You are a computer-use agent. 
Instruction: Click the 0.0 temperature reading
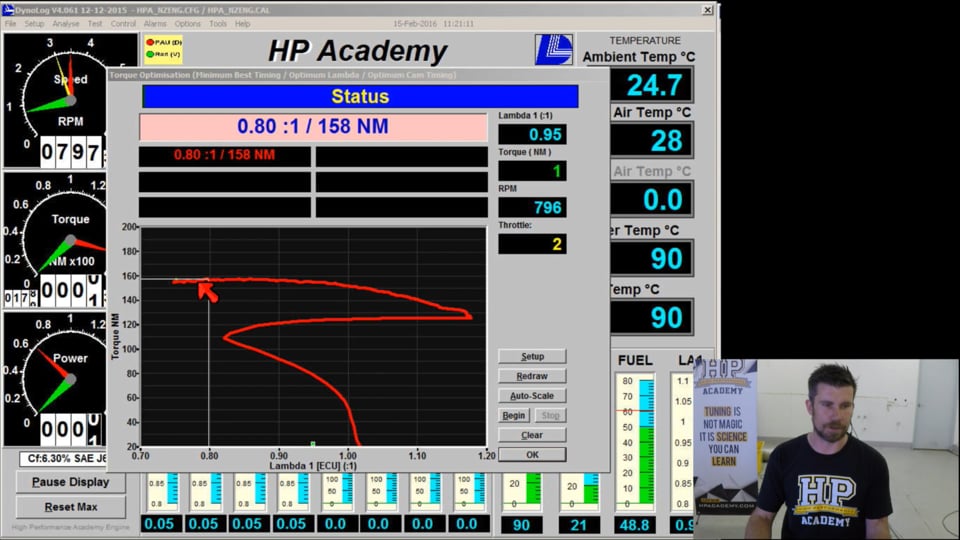click(652, 200)
